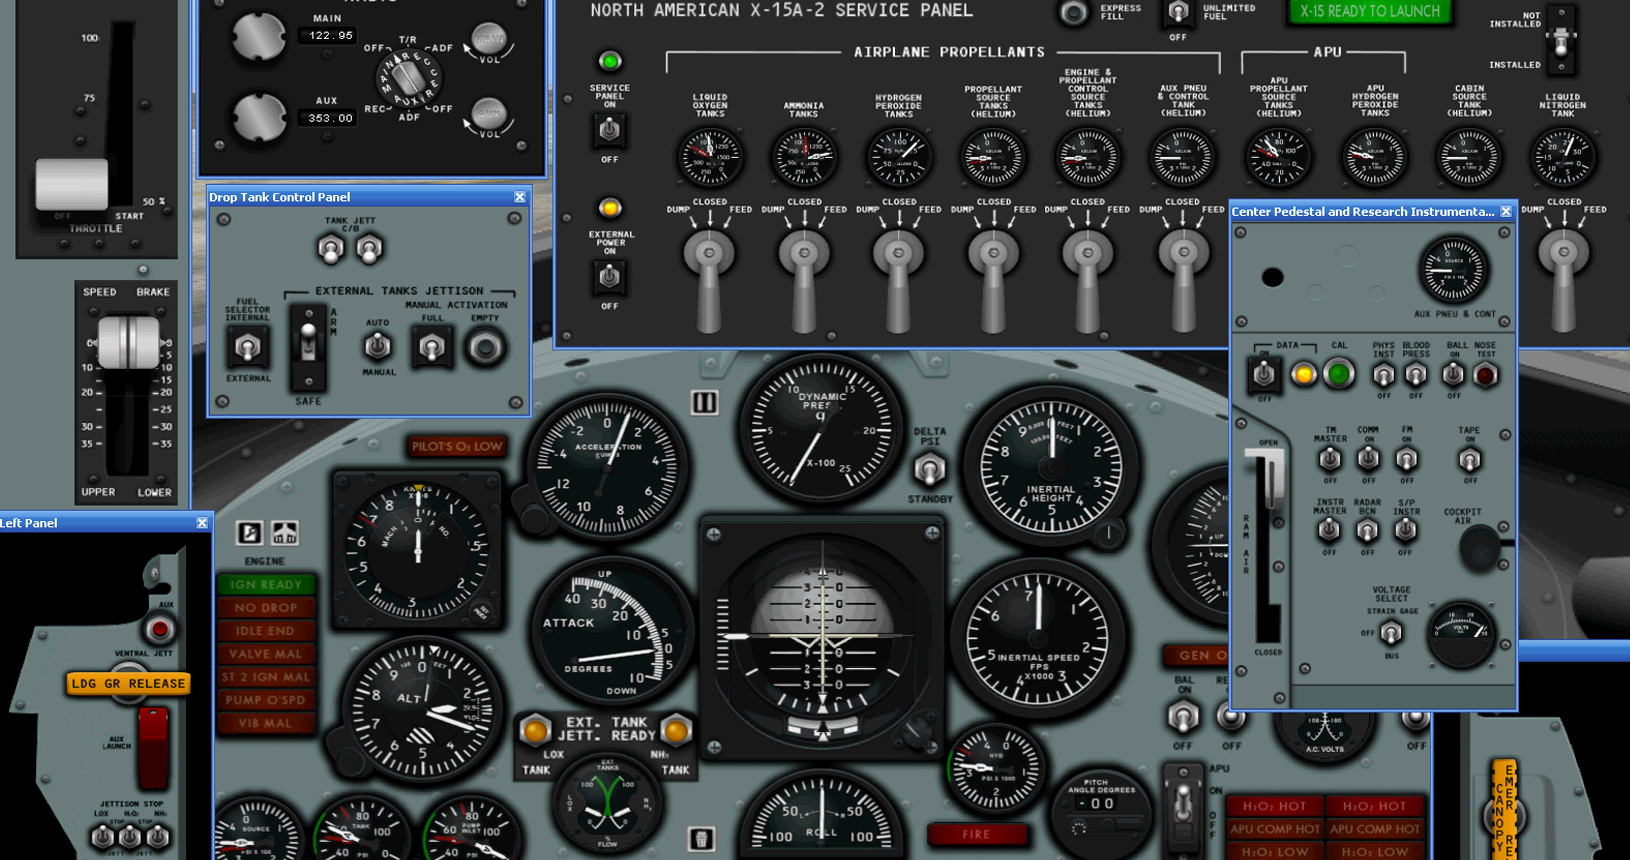Toggle the Delta PSI Standby switch
The height and width of the screenshot is (860, 1630).
pyautogui.click(x=929, y=469)
